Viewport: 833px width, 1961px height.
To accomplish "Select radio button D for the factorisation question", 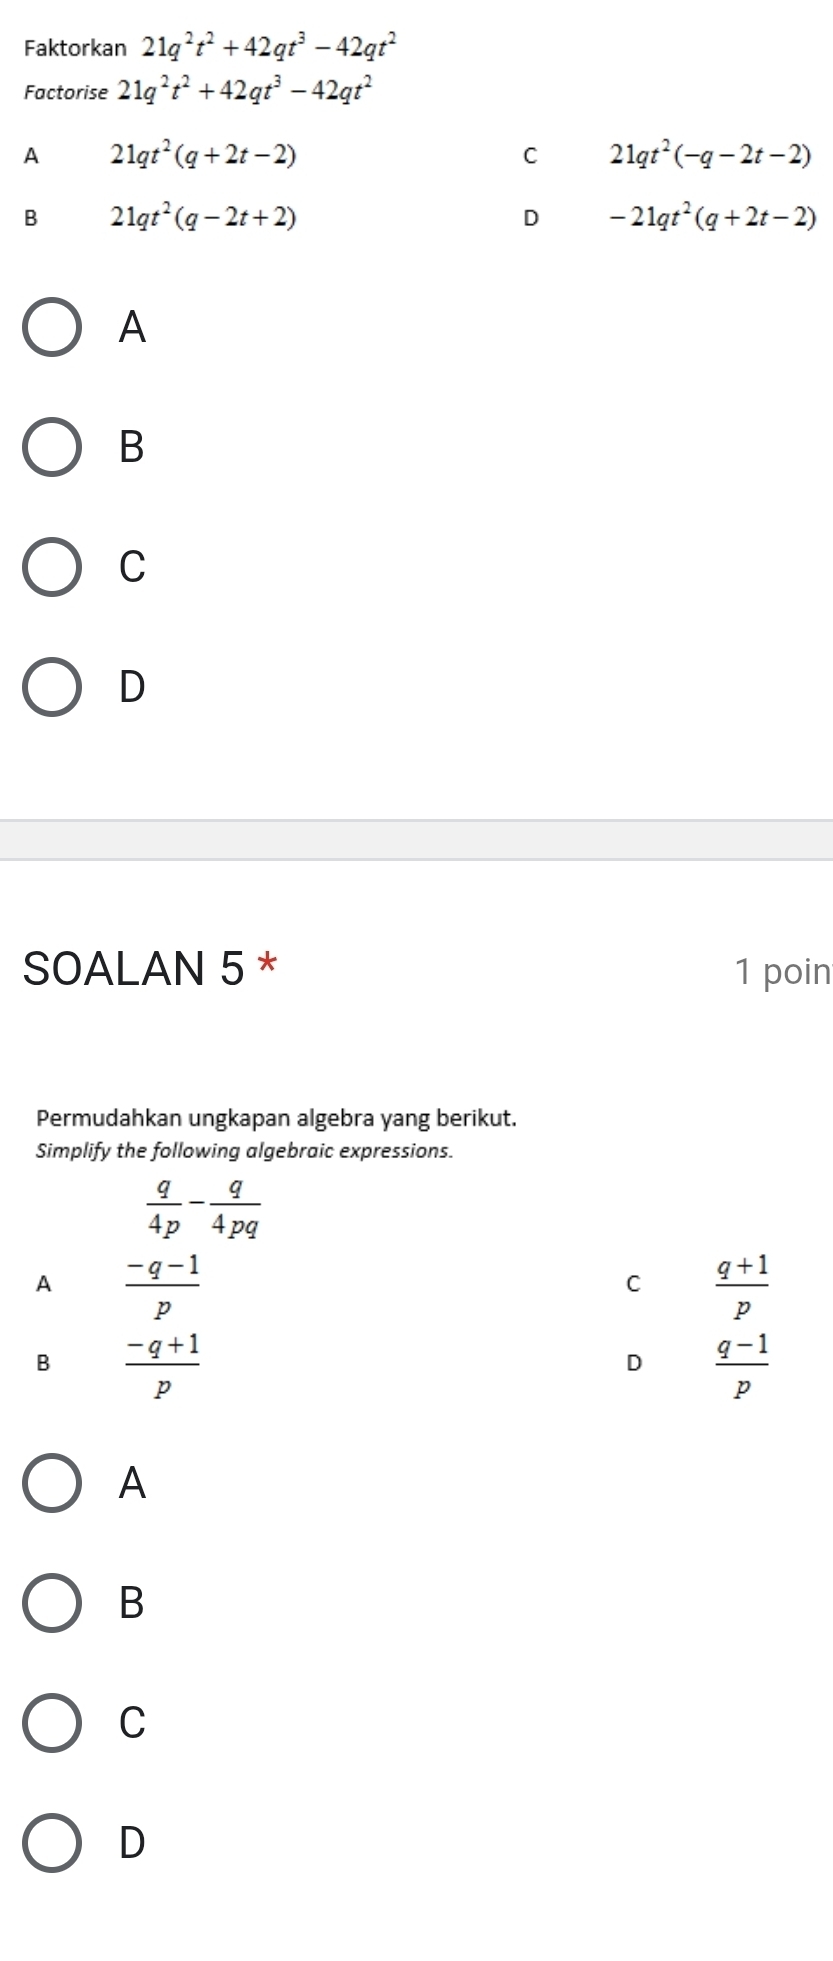I will click(x=52, y=688).
